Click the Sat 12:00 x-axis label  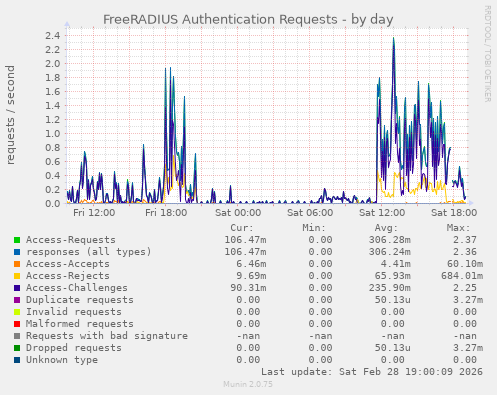382,213
